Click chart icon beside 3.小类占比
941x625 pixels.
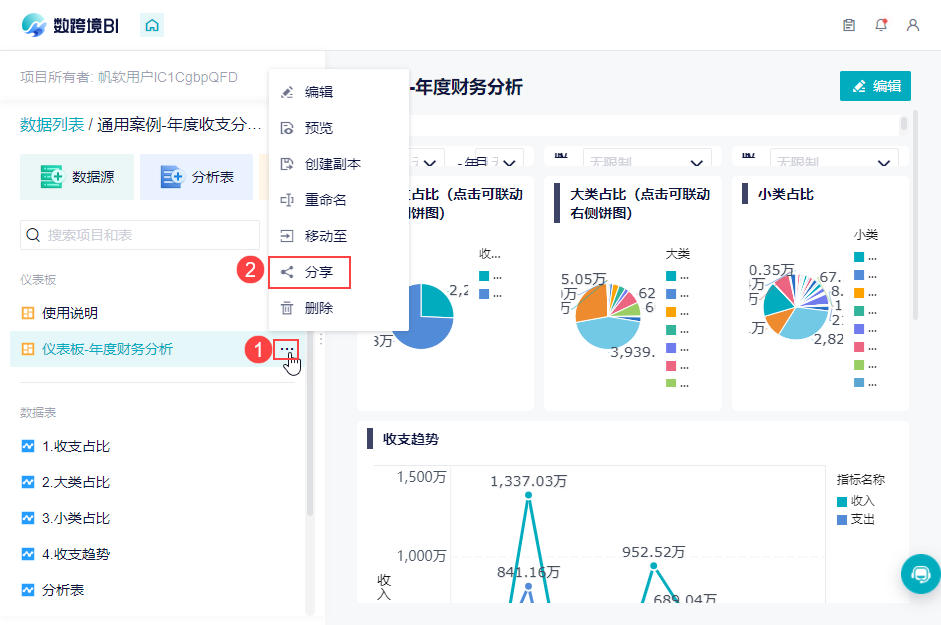(x=28, y=518)
